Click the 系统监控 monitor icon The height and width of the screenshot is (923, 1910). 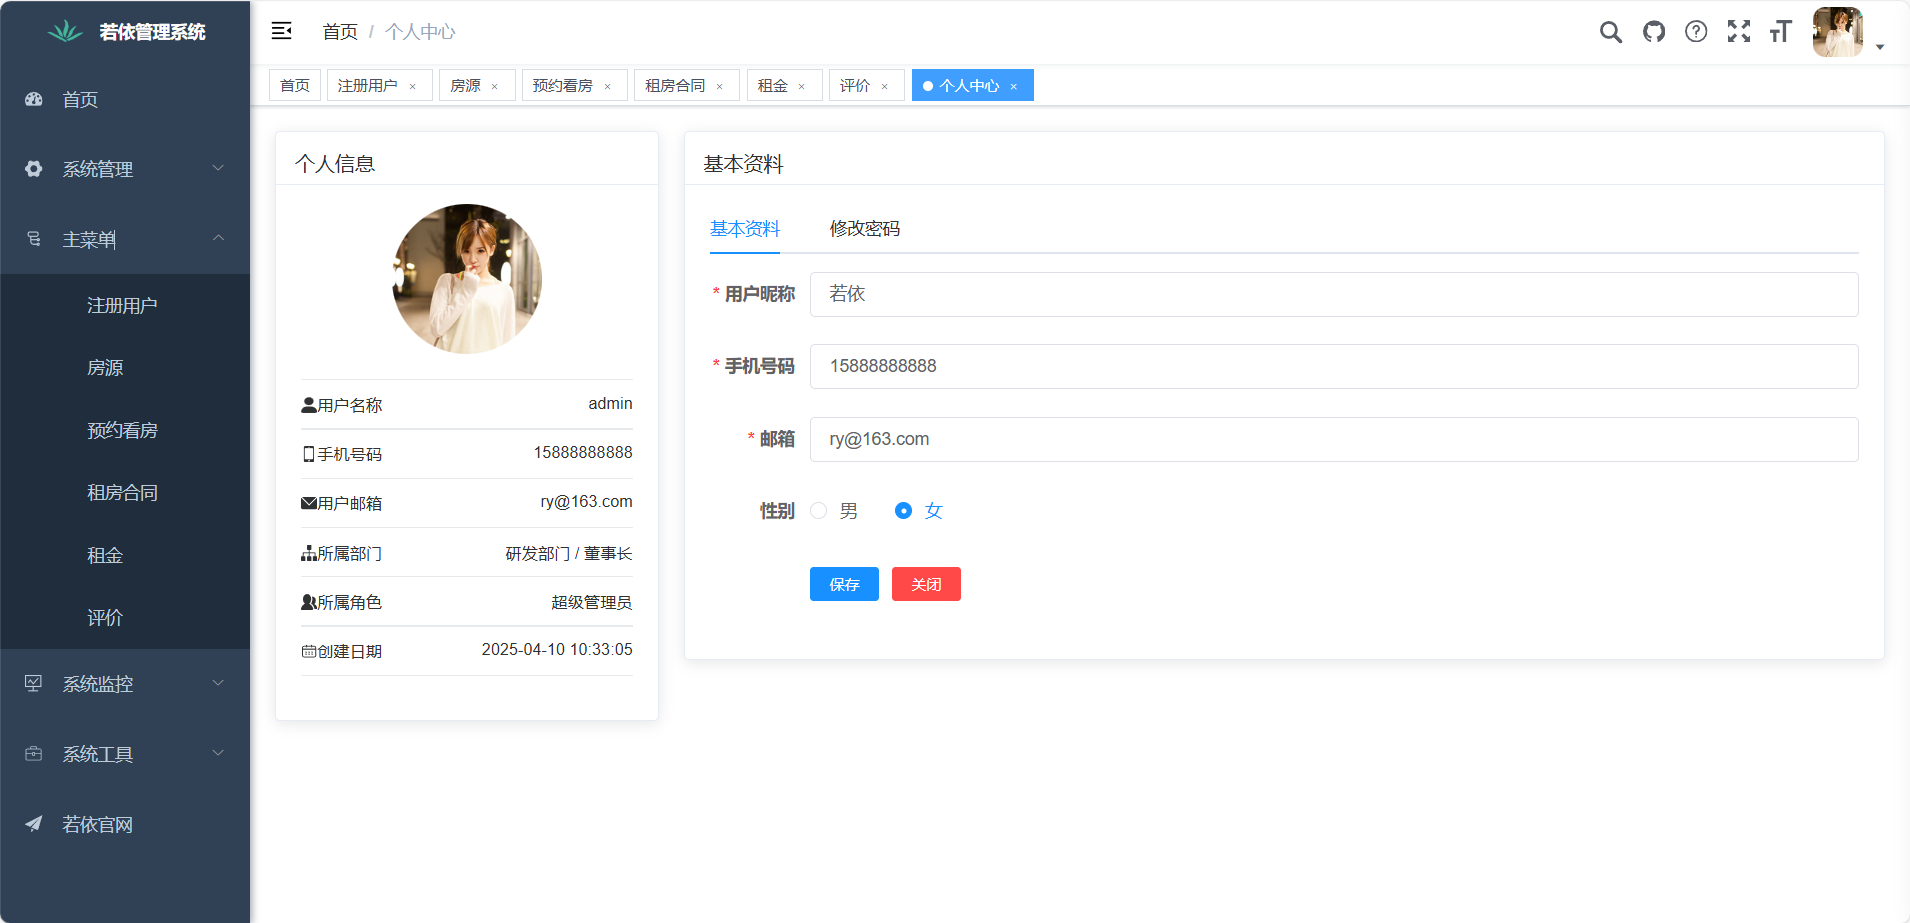click(34, 683)
